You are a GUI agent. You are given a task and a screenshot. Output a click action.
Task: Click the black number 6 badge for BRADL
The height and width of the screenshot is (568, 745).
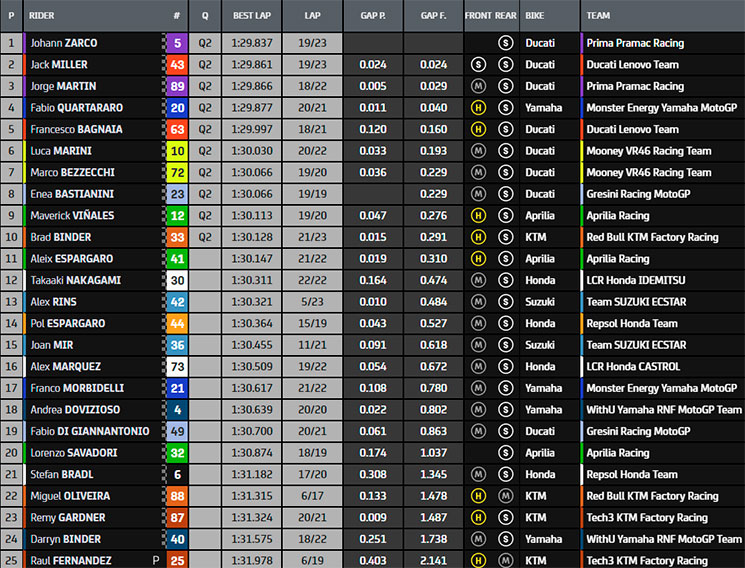click(x=177, y=474)
